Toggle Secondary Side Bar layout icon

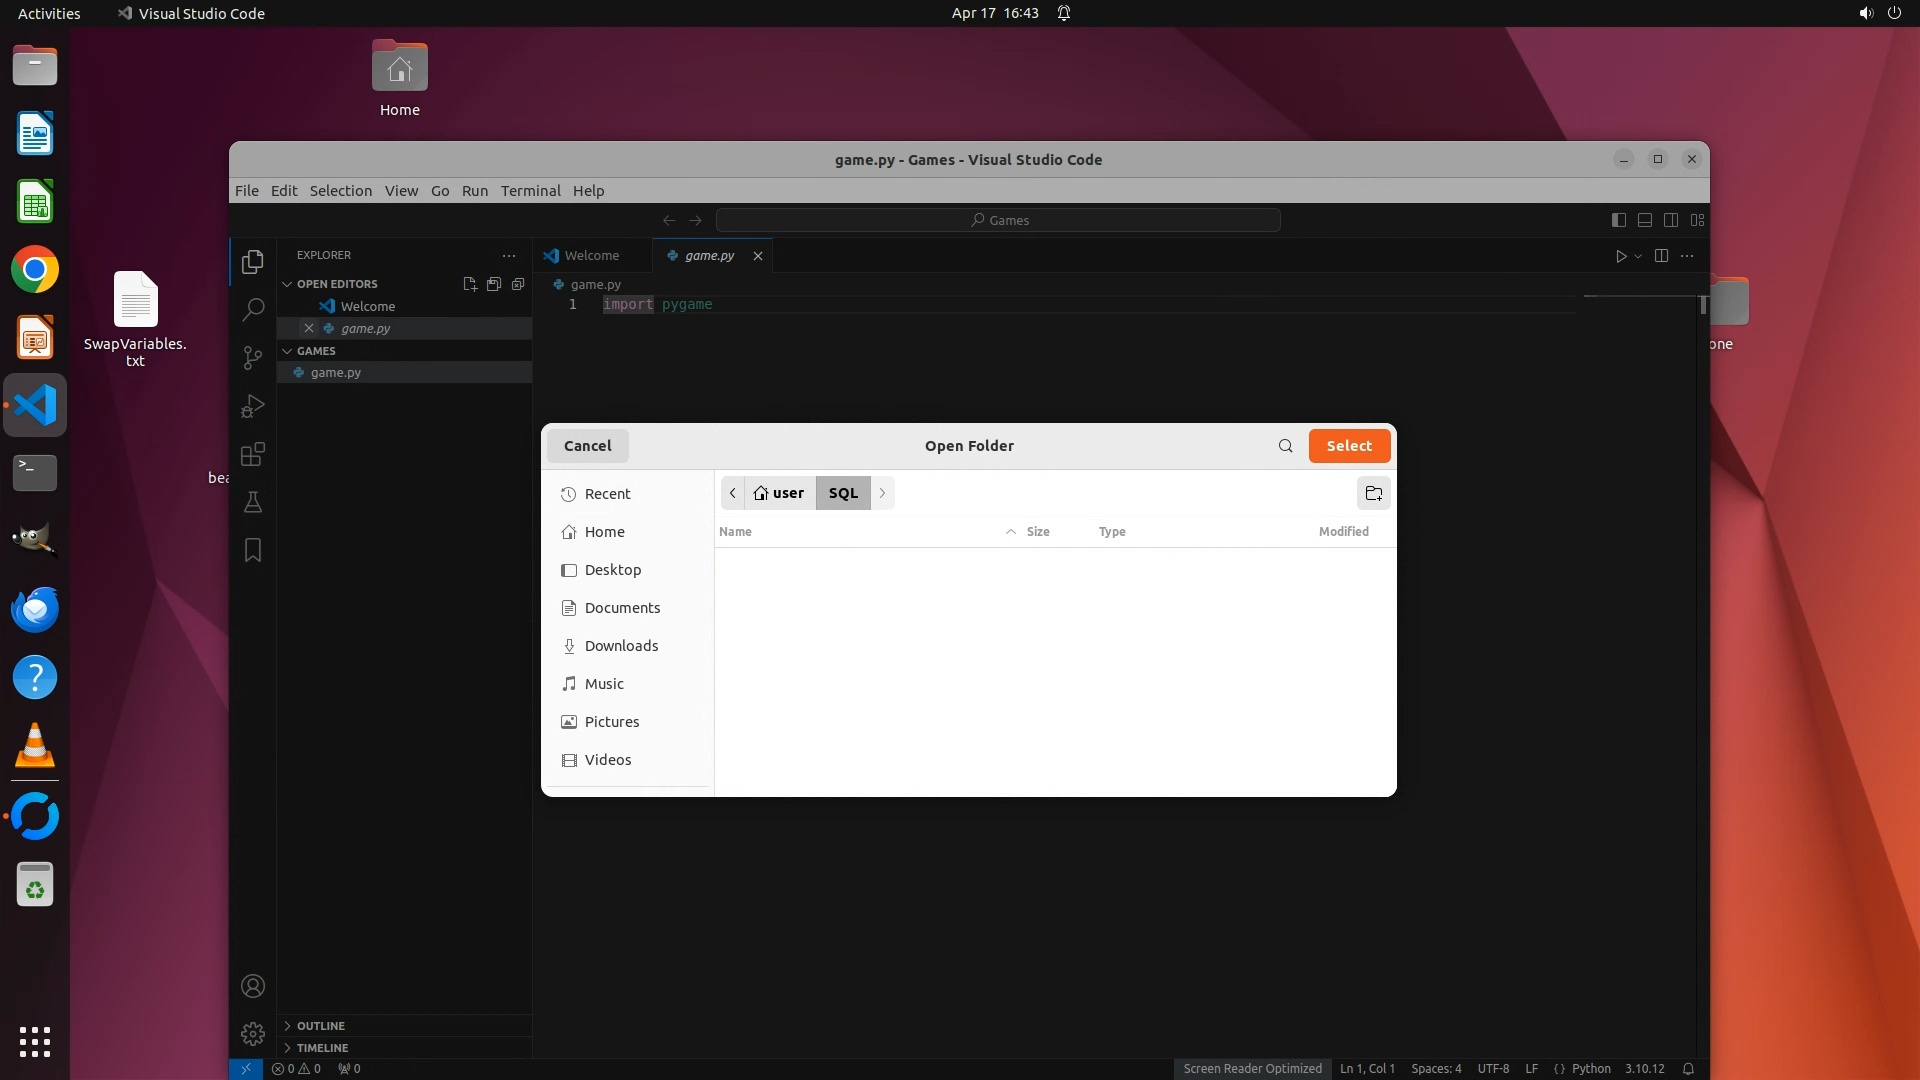tap(1671, 220)
